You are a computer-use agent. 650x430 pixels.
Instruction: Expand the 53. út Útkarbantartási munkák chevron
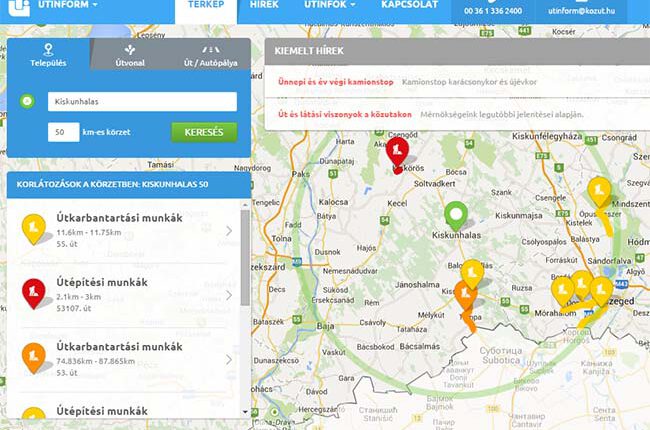(x=229, y=360)
